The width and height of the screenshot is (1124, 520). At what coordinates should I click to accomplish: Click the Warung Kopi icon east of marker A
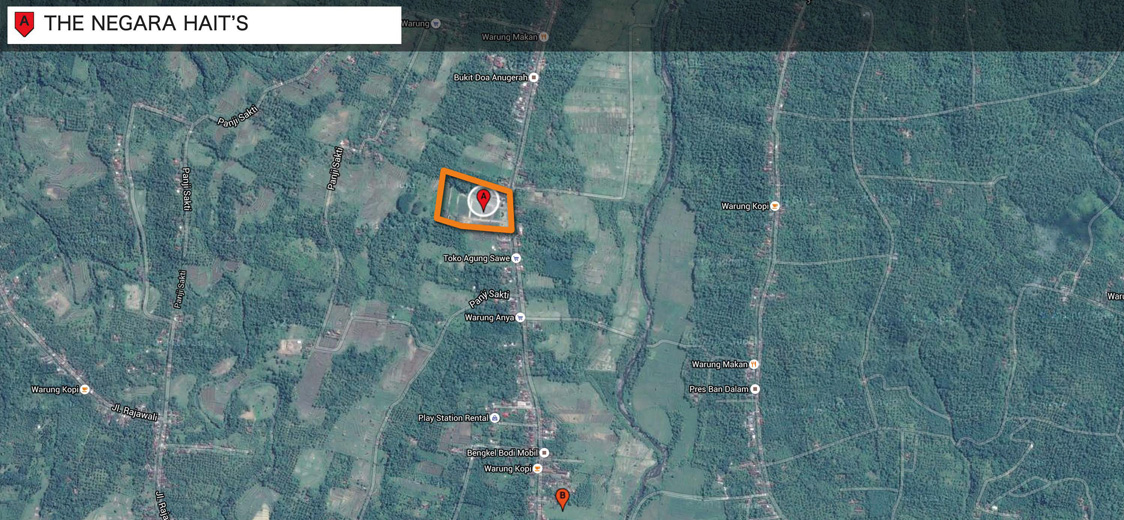775,206
